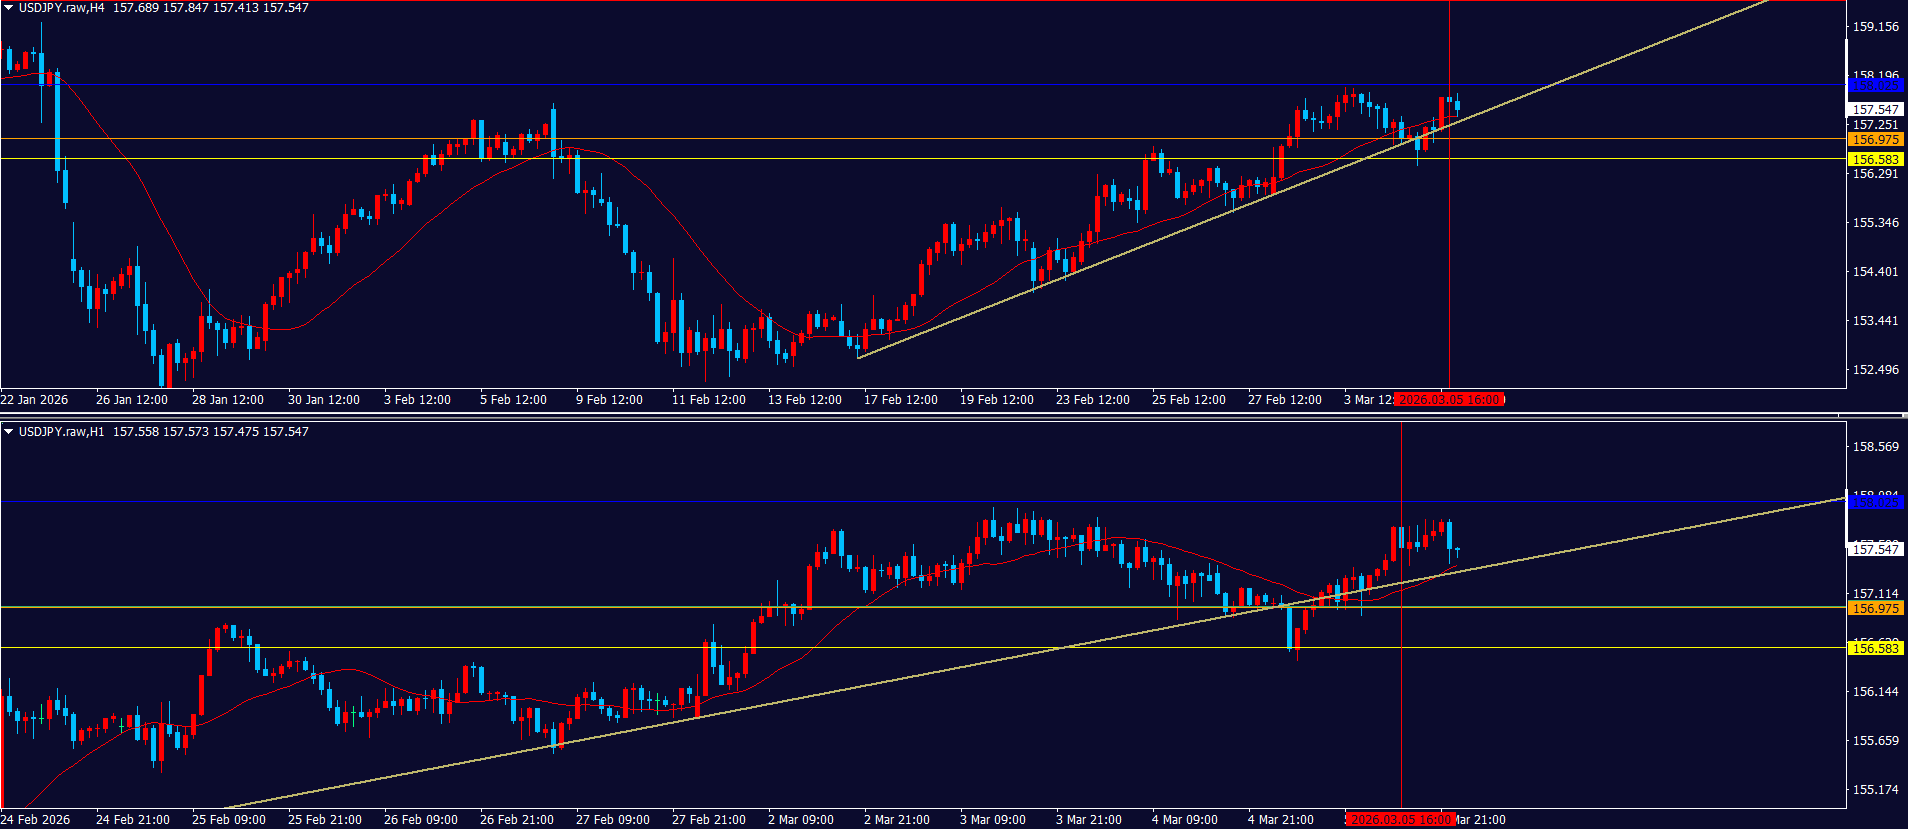Click the 2 Mar 09:00 label on H1 time axis
Viewport: 1908px width, 829px height.
[800, 820]
